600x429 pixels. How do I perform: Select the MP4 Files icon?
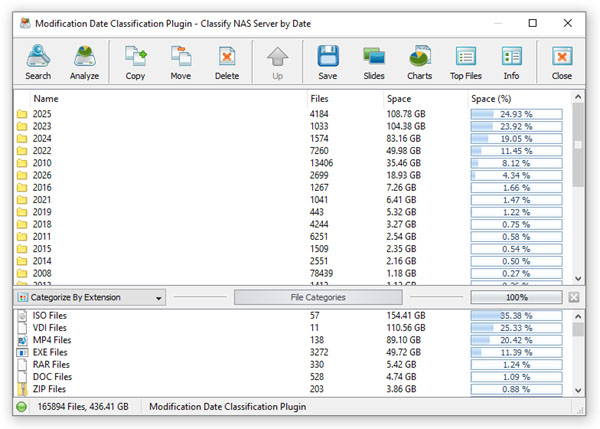point(23,340)
